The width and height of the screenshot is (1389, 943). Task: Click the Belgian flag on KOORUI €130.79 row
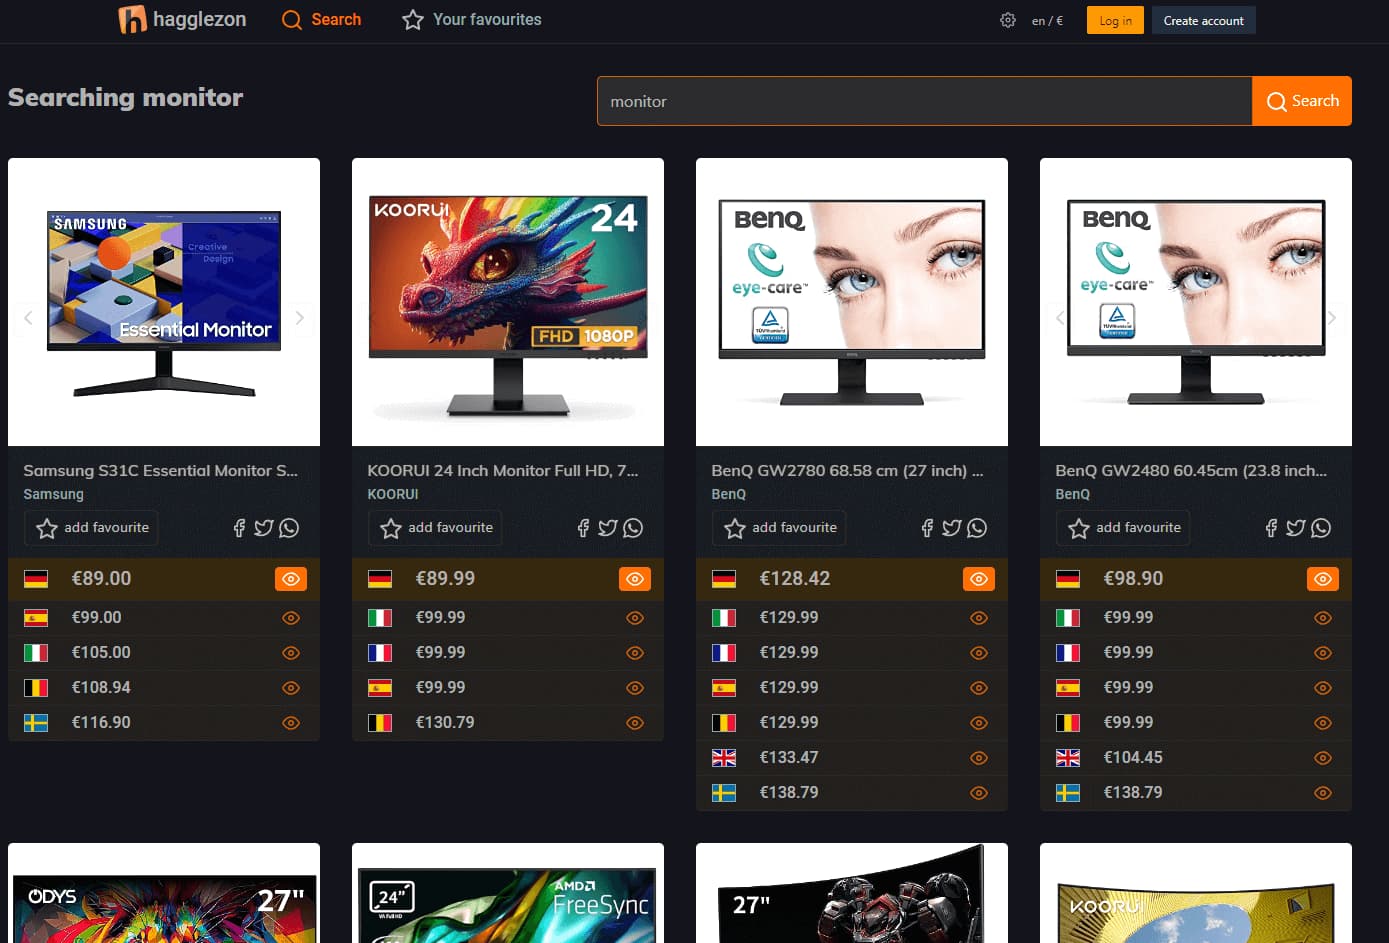[380, 723]
